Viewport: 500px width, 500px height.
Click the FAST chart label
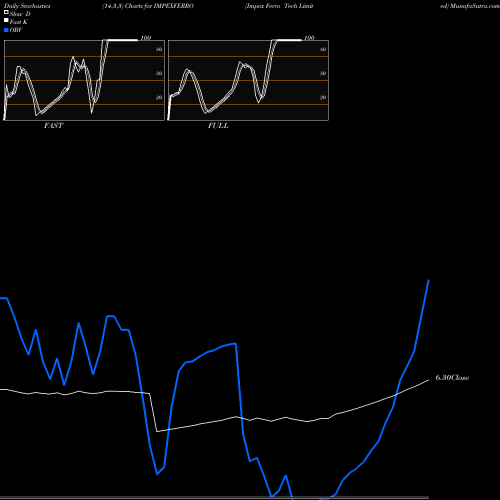53,126
